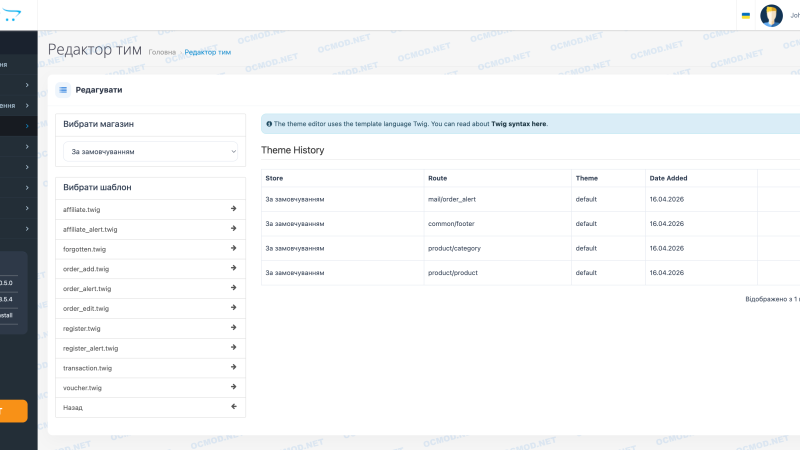Click the Theme History heading
Viewport: 800px width, 450px height.
click(292, 151)
